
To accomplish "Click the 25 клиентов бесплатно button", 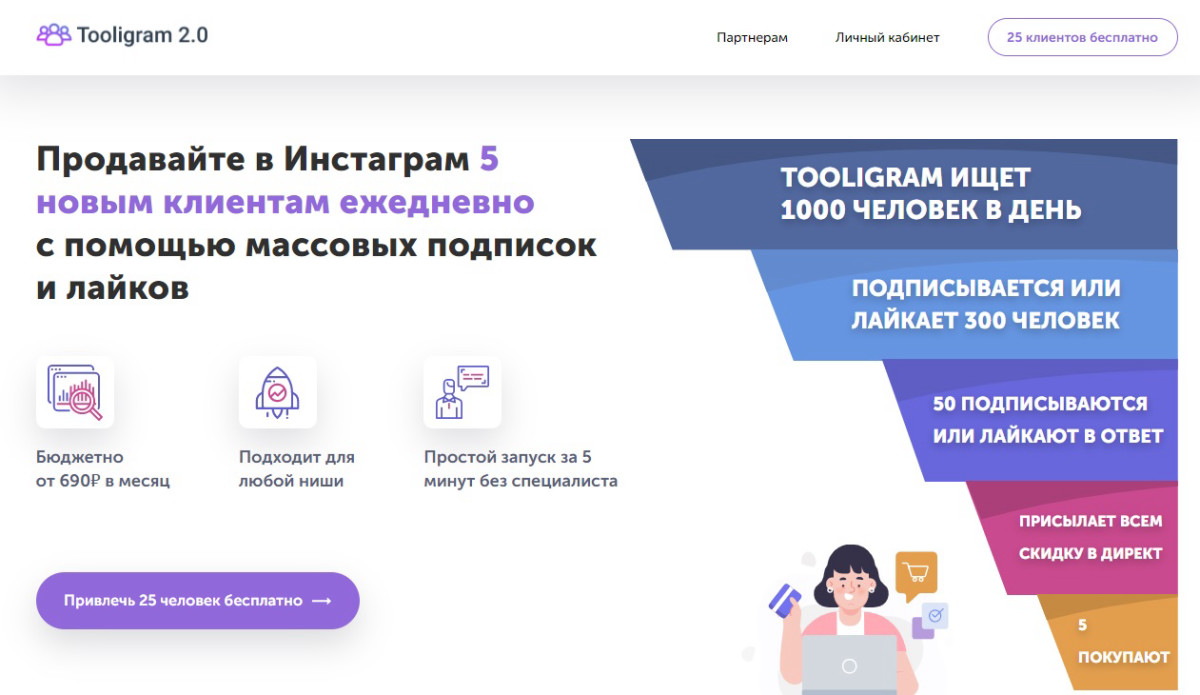I will [1082, 37].
